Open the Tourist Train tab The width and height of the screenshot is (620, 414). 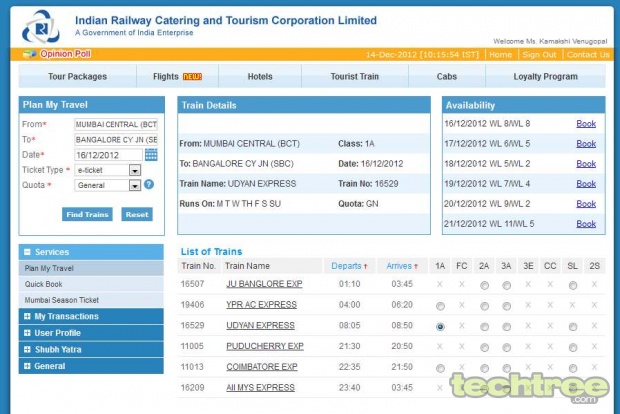coord(355,76)
